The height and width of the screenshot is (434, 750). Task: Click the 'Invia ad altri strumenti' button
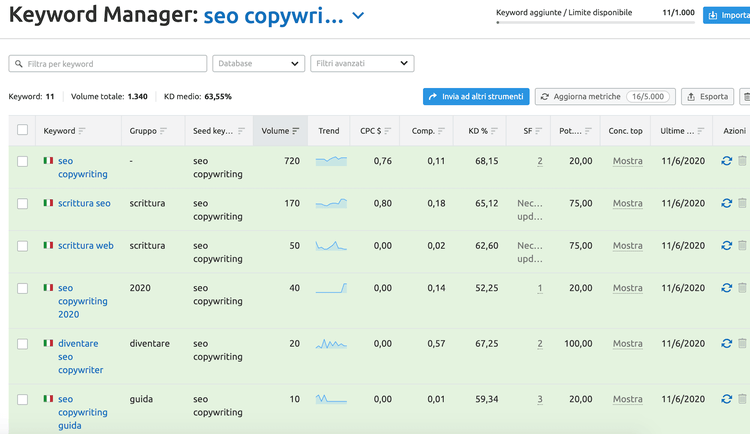coord(476,97)
